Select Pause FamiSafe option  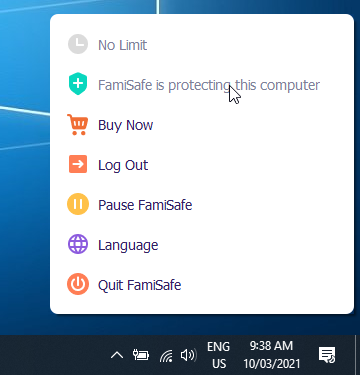pos(202,205)
